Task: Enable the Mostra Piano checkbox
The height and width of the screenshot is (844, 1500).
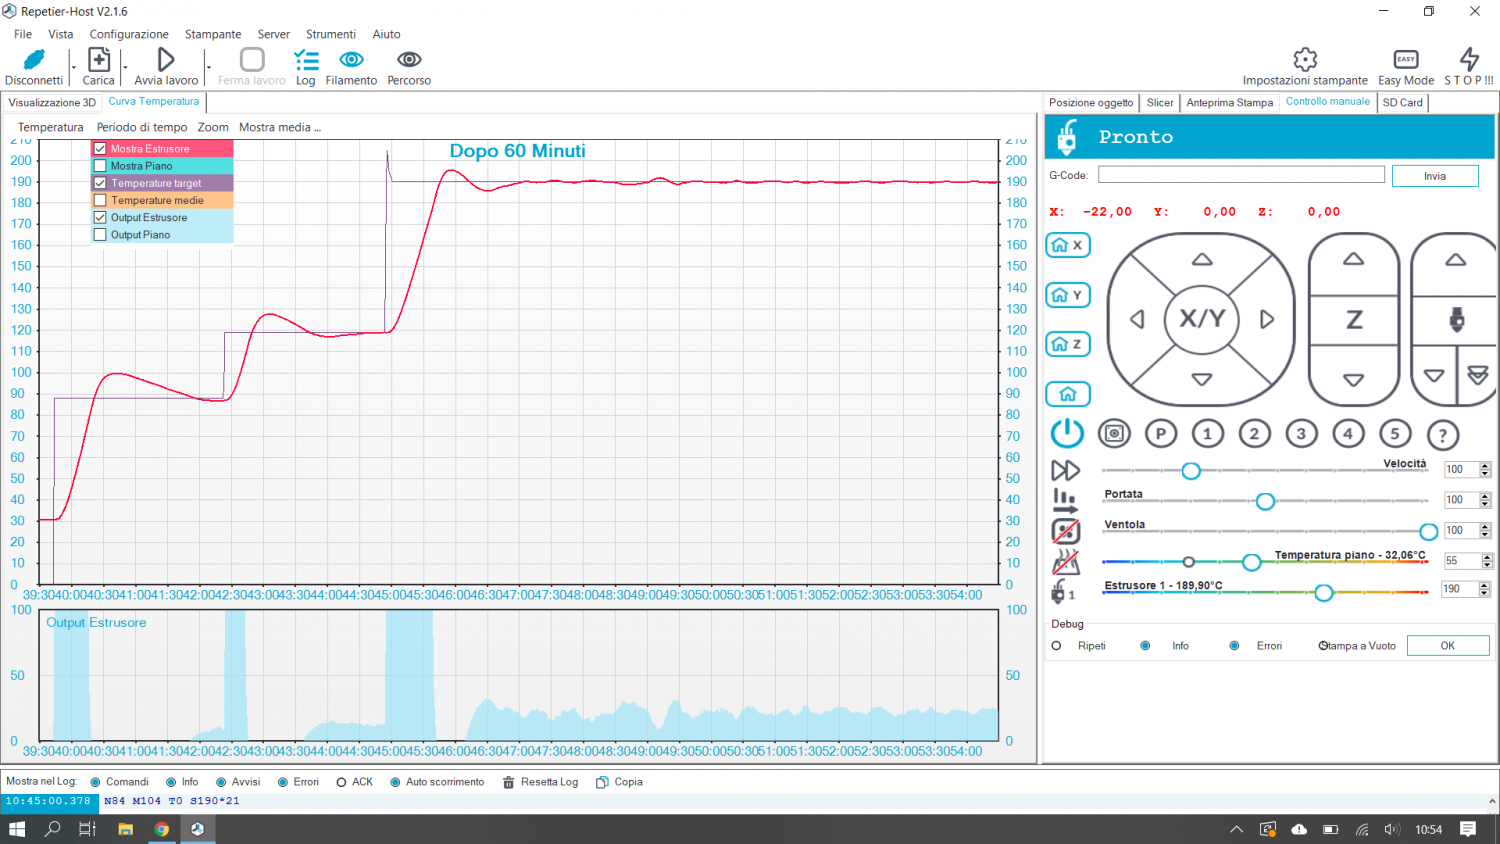Action: pyautogui.click(x=100, y=166)
